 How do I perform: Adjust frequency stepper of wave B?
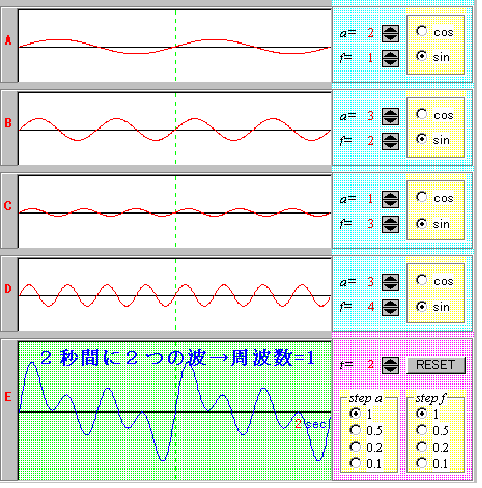pos(390,141)
